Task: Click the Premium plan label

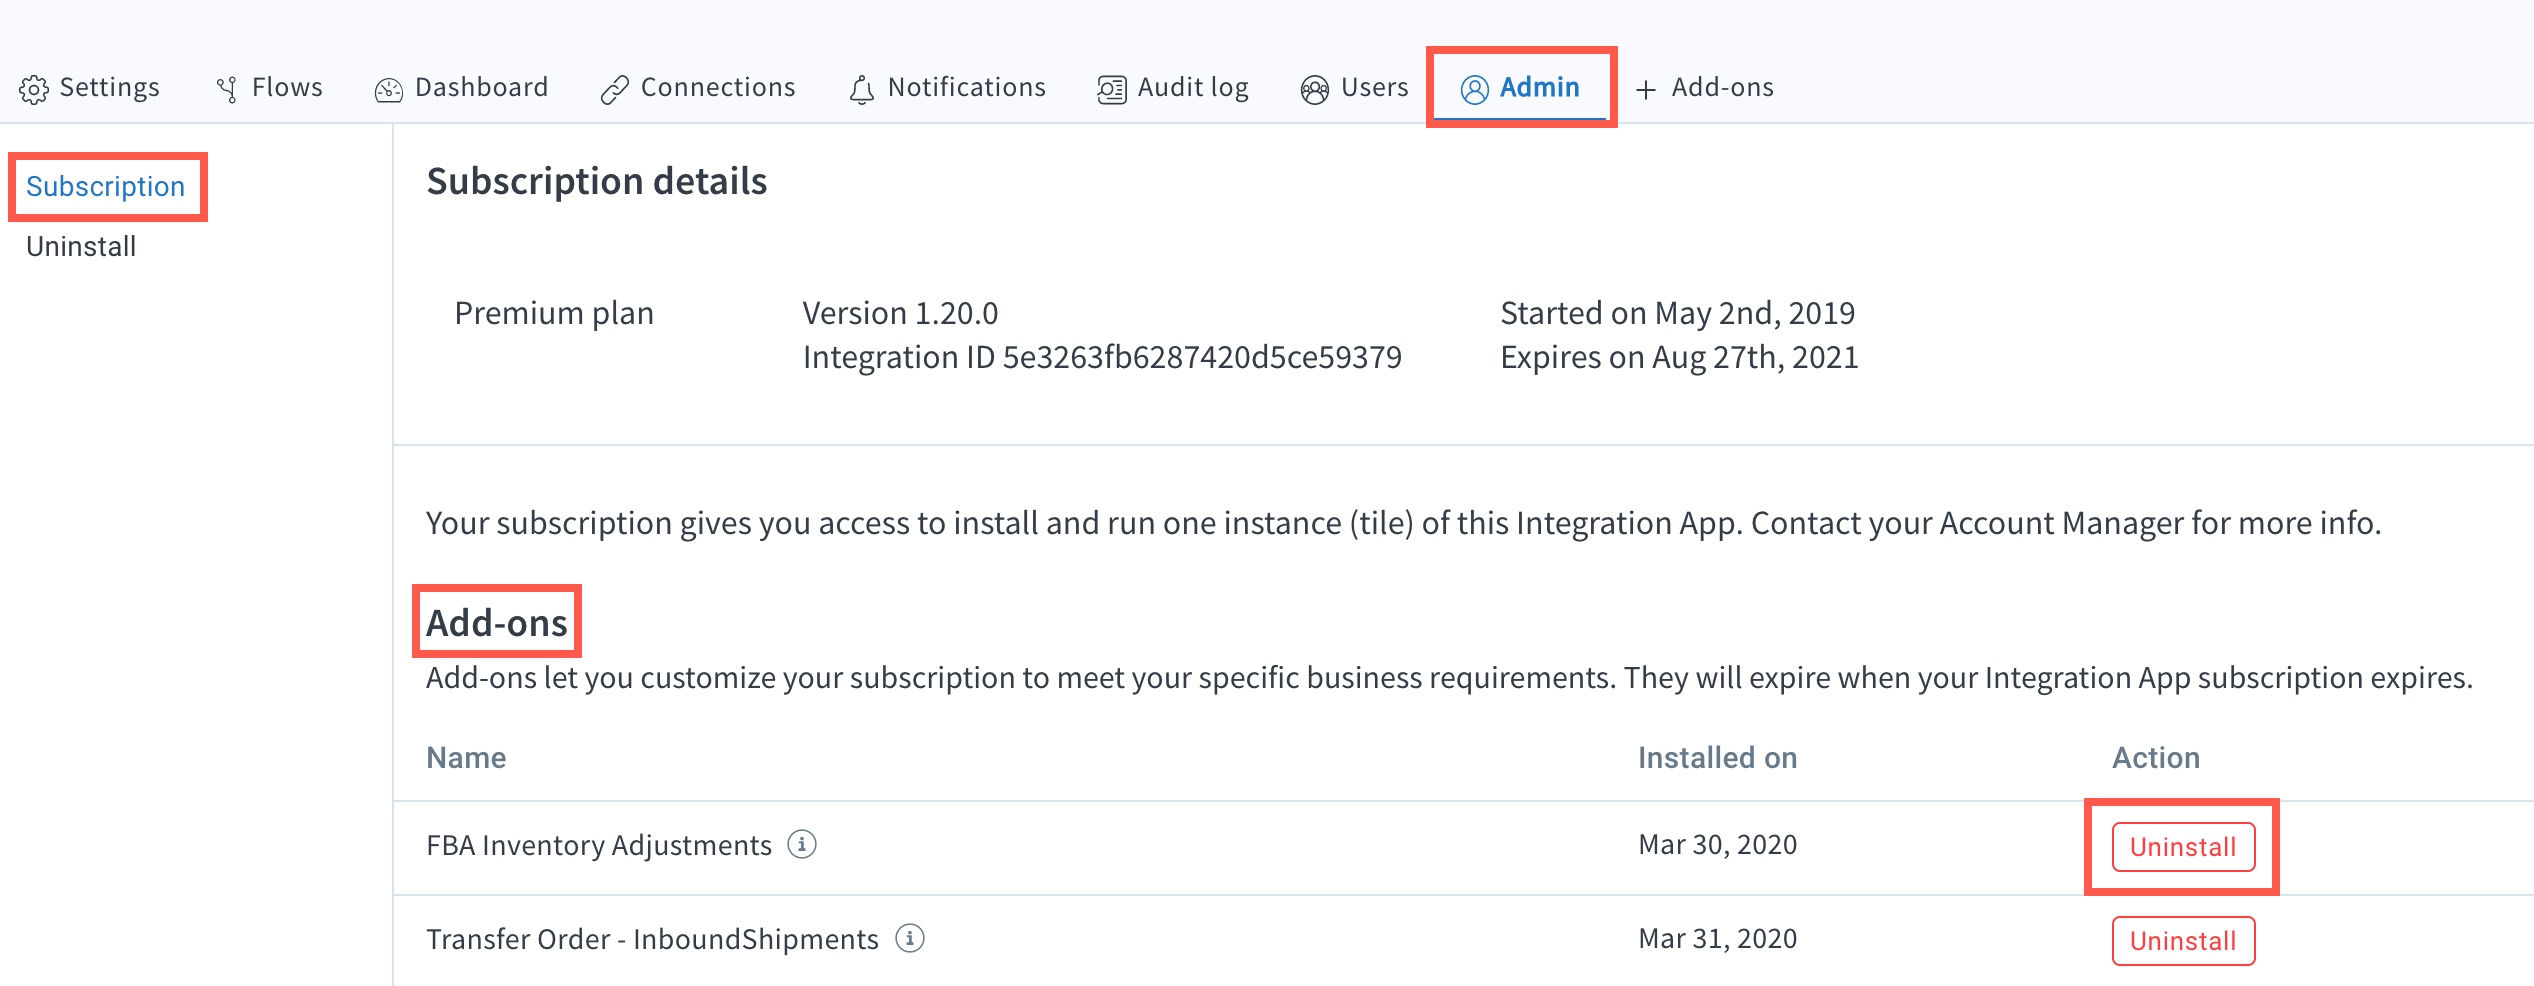Action: (554, 314)
